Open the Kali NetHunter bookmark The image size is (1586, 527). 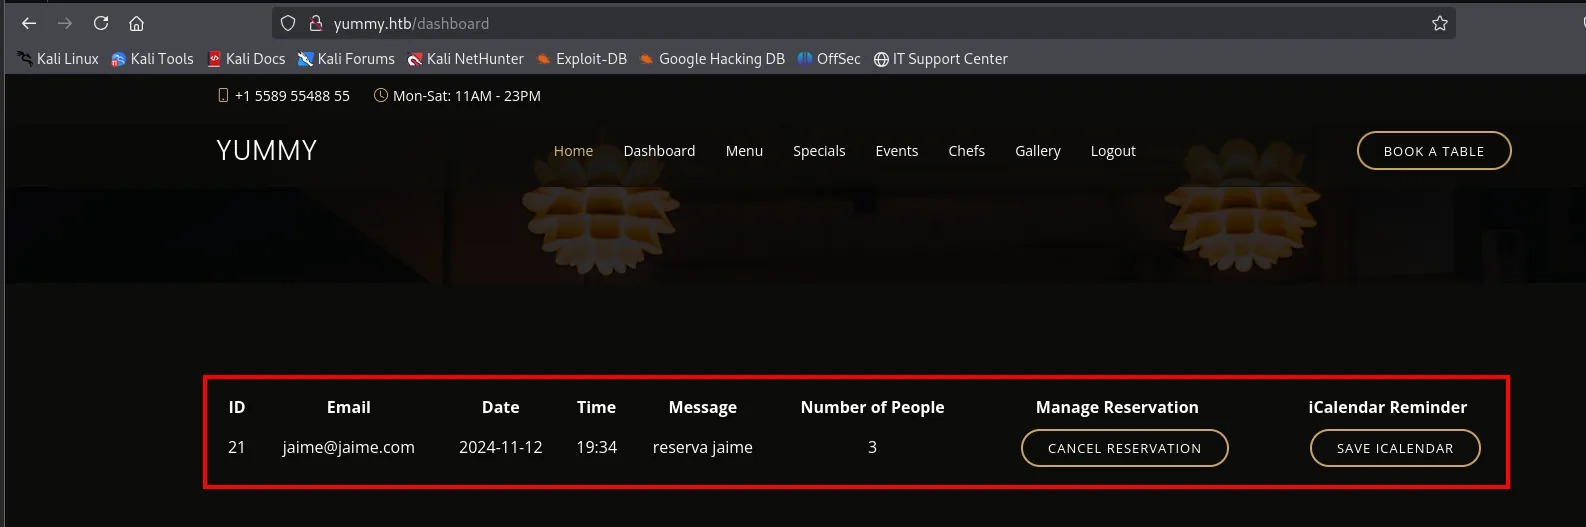click(x=465, y=59)
